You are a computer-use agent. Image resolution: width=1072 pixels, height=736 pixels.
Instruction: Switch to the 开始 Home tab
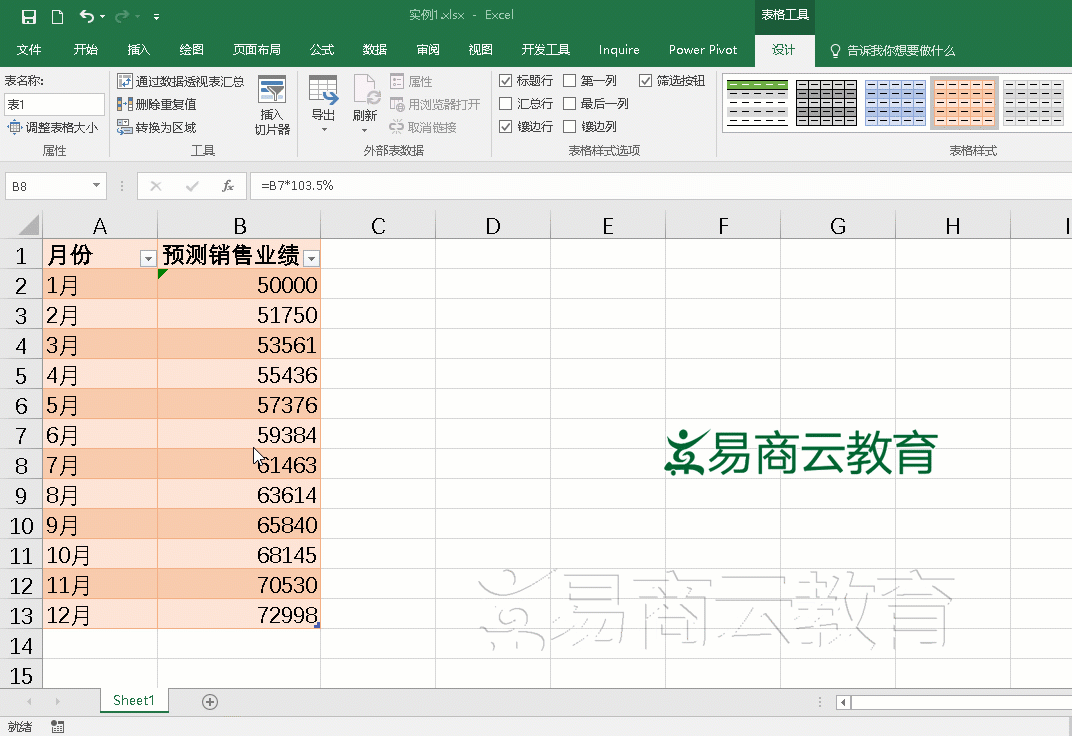tap(85, 50)
